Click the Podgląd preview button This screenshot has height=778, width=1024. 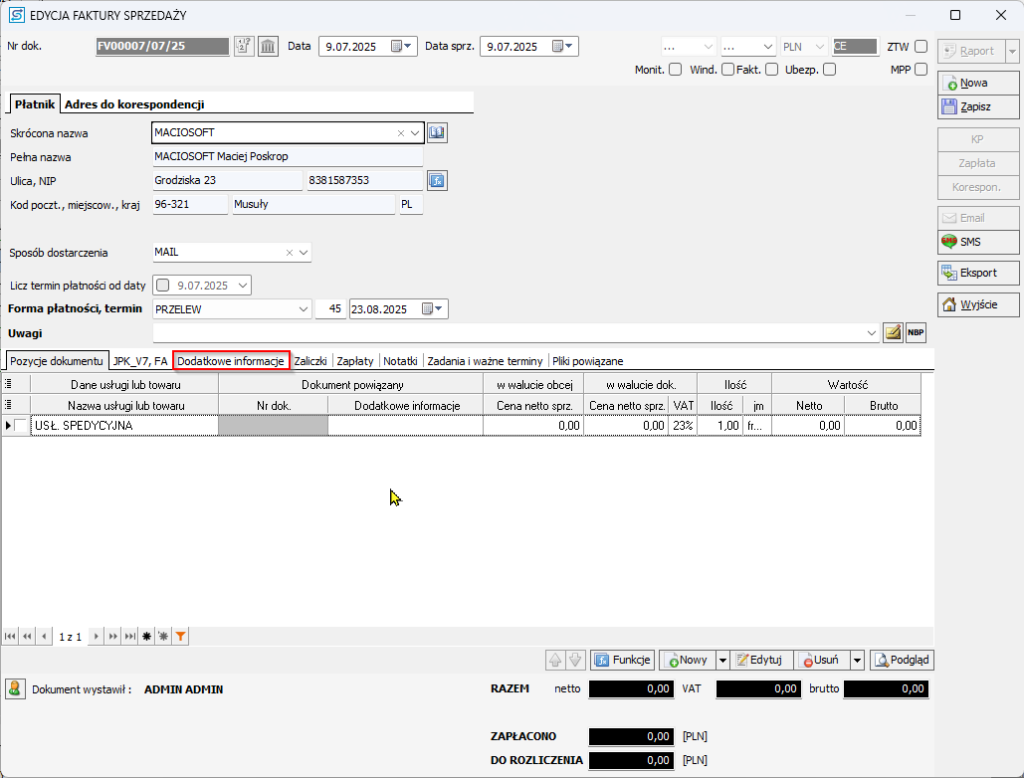902,660
